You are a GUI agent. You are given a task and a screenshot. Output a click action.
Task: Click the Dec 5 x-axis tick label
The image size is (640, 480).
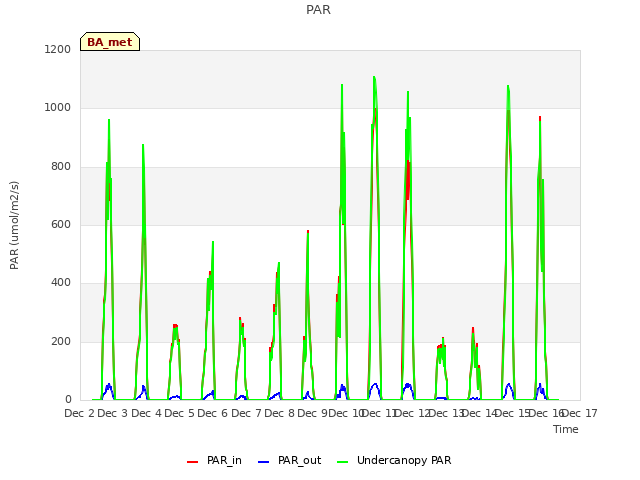179,413
